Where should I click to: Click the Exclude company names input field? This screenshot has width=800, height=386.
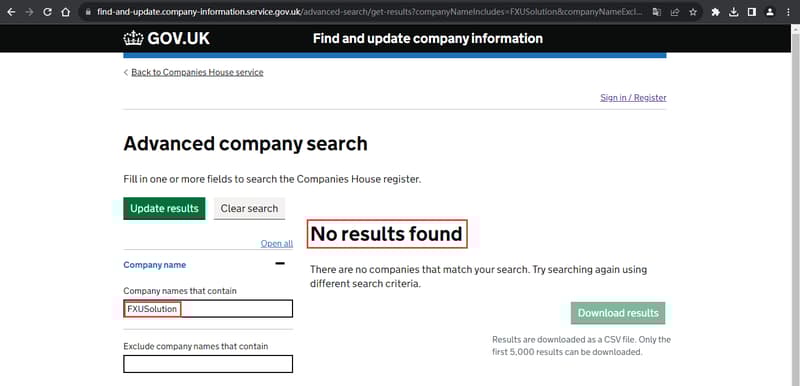tap(208, 364)
